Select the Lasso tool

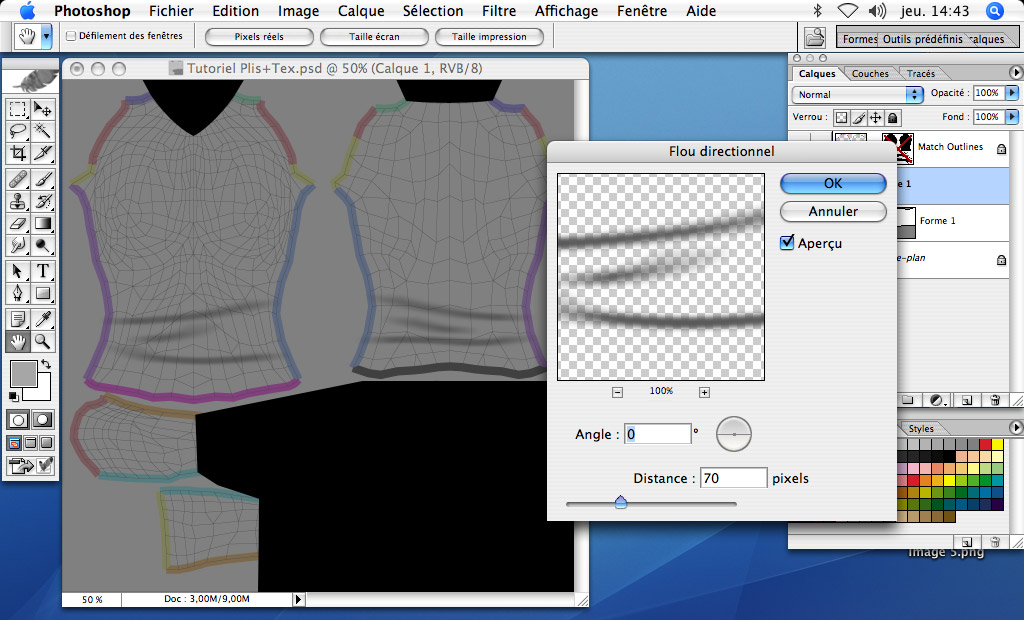pos(18,131)
